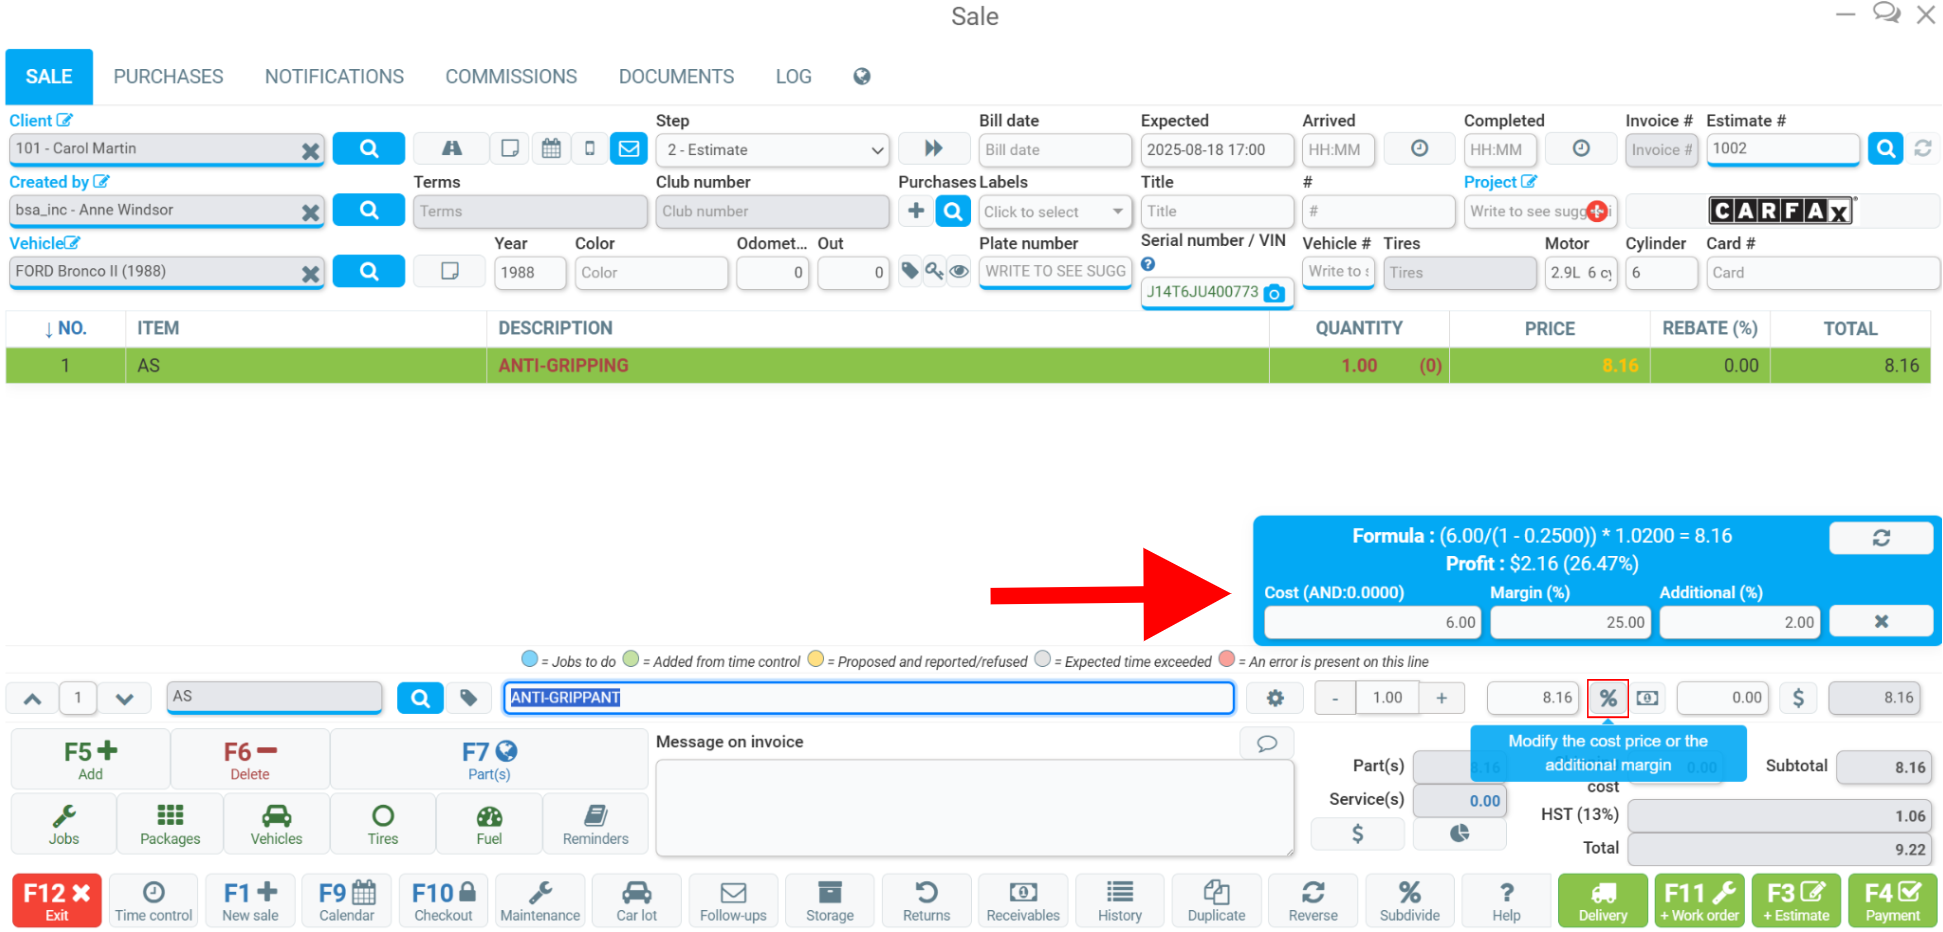Open the COMMISSIONS tab
The height and width of the screenshot is (932, 1943).
511,77
